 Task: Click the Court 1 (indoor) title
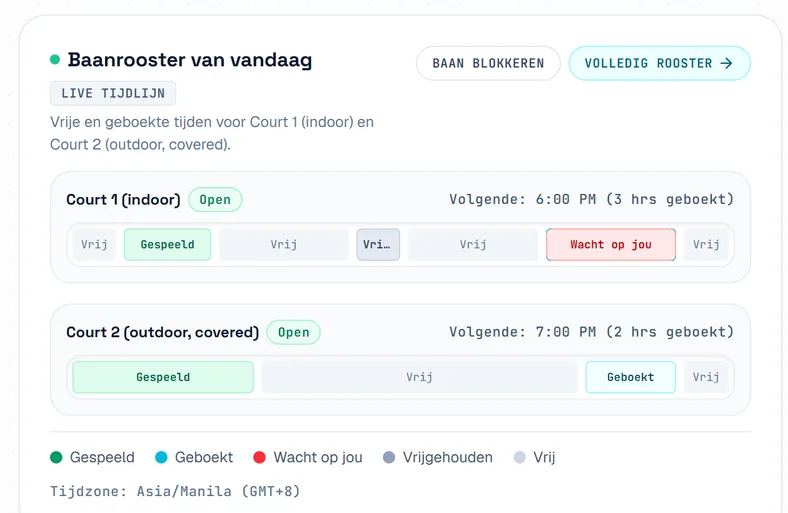(x=123, y=200)
